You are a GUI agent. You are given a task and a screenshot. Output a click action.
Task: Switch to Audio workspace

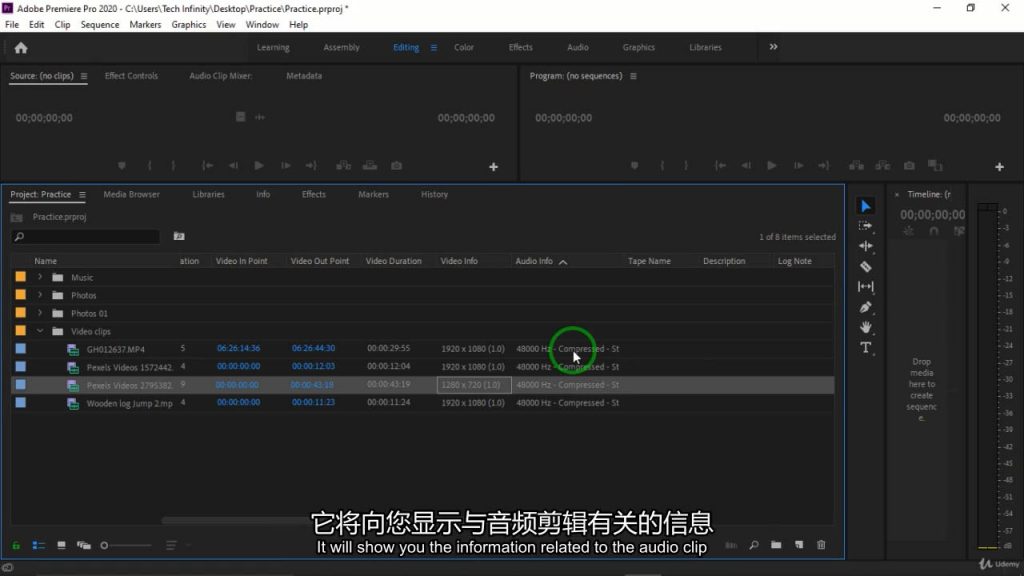[x=577, y=48]
